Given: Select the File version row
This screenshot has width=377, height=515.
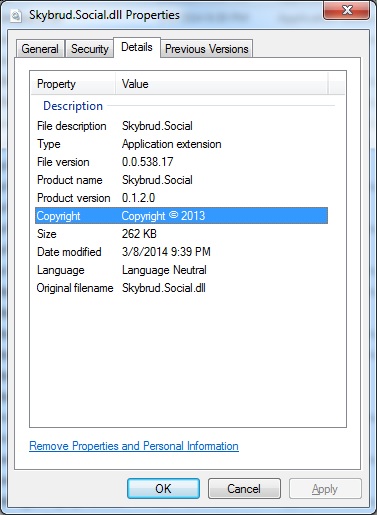Looking at the screenshot, I should click(181, 162).
